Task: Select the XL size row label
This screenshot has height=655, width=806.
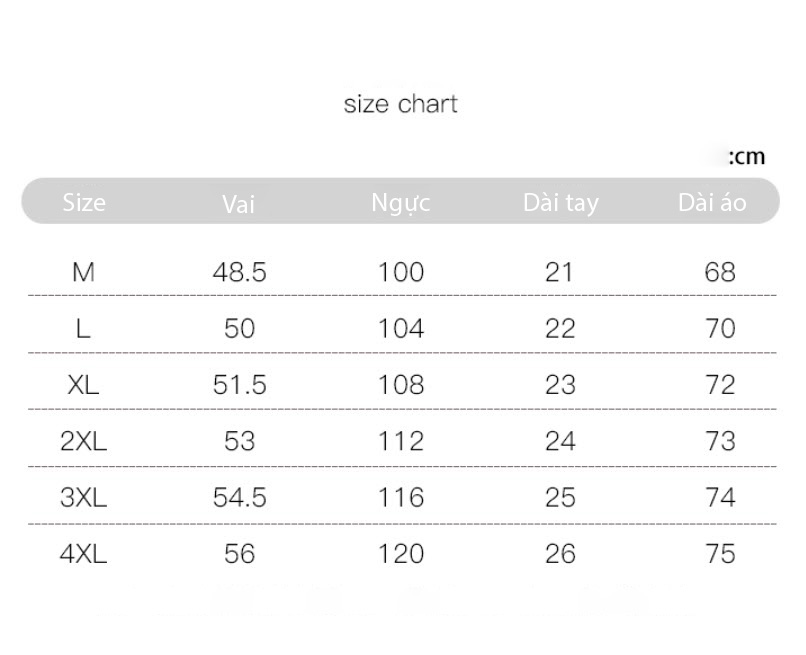Action: pyautogui.click(x=83, y=385)
